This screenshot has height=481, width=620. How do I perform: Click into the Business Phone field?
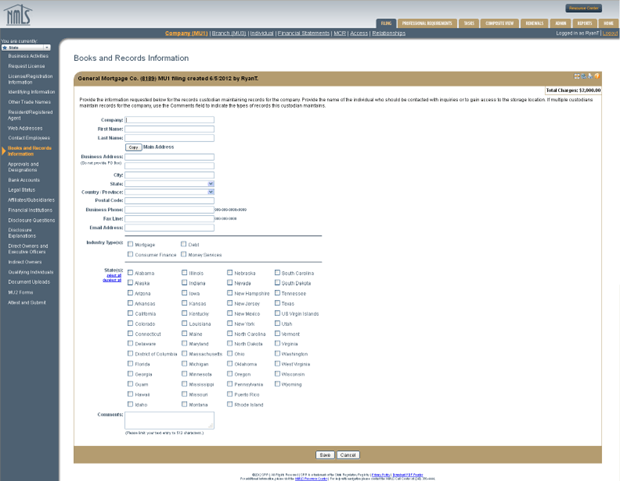170,210
